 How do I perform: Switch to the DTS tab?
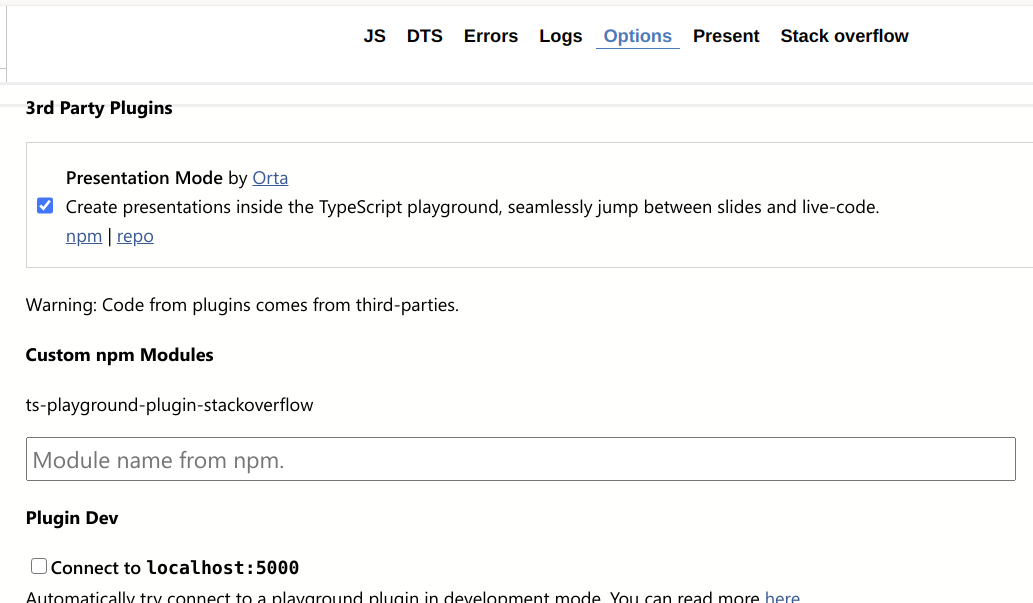(x=424, y=36)
